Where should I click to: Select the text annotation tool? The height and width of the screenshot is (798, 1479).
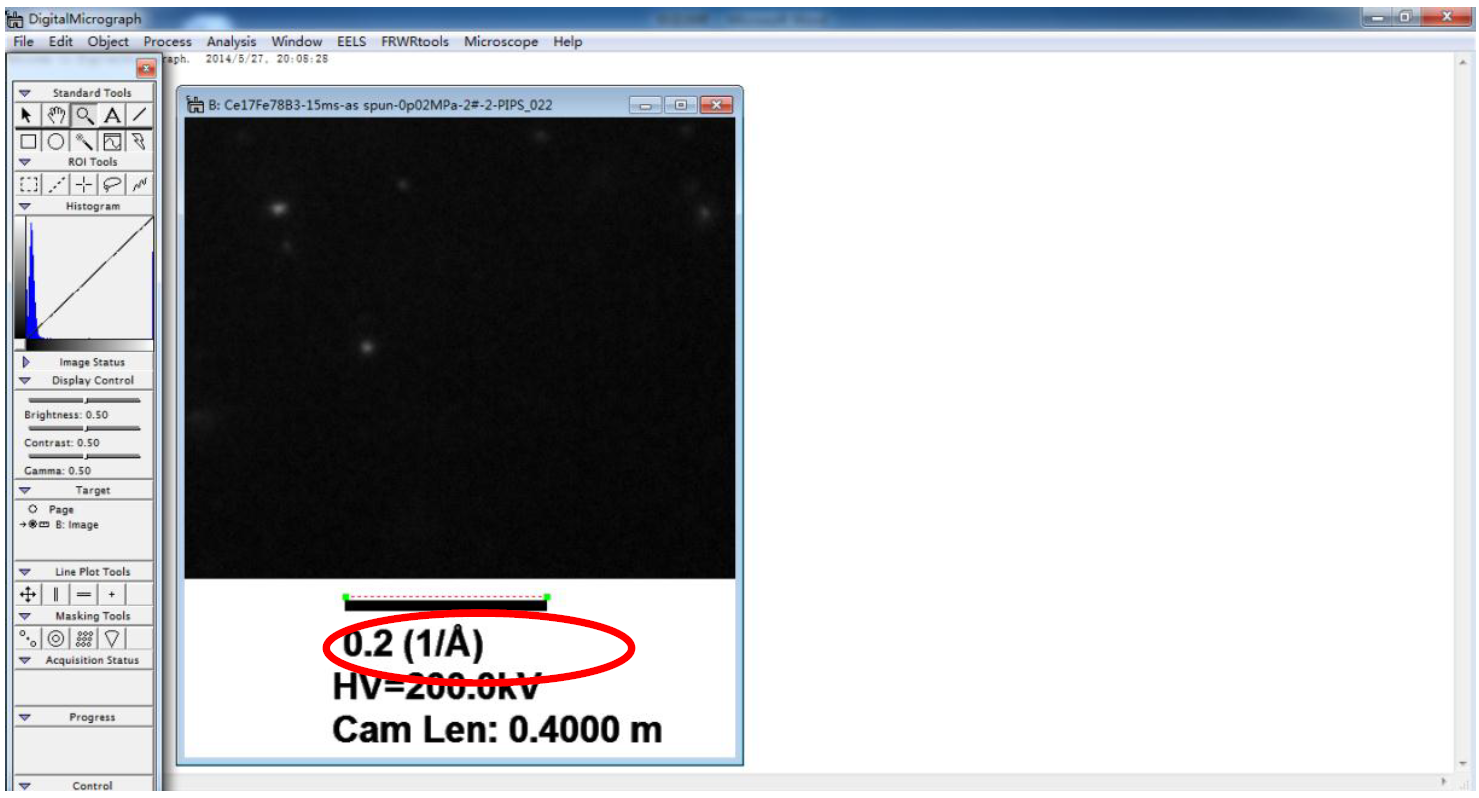(x=112, y=116)
